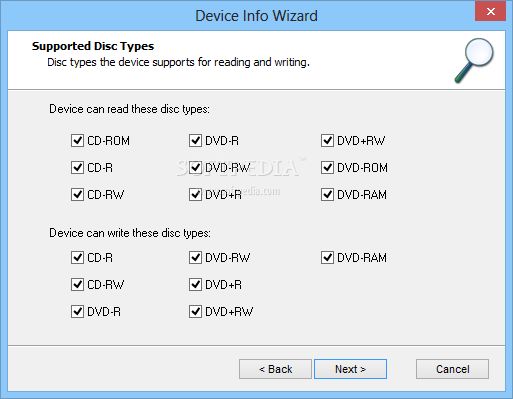Toggle CD-RW checkbox under read disc types

(x=77, y=194)
